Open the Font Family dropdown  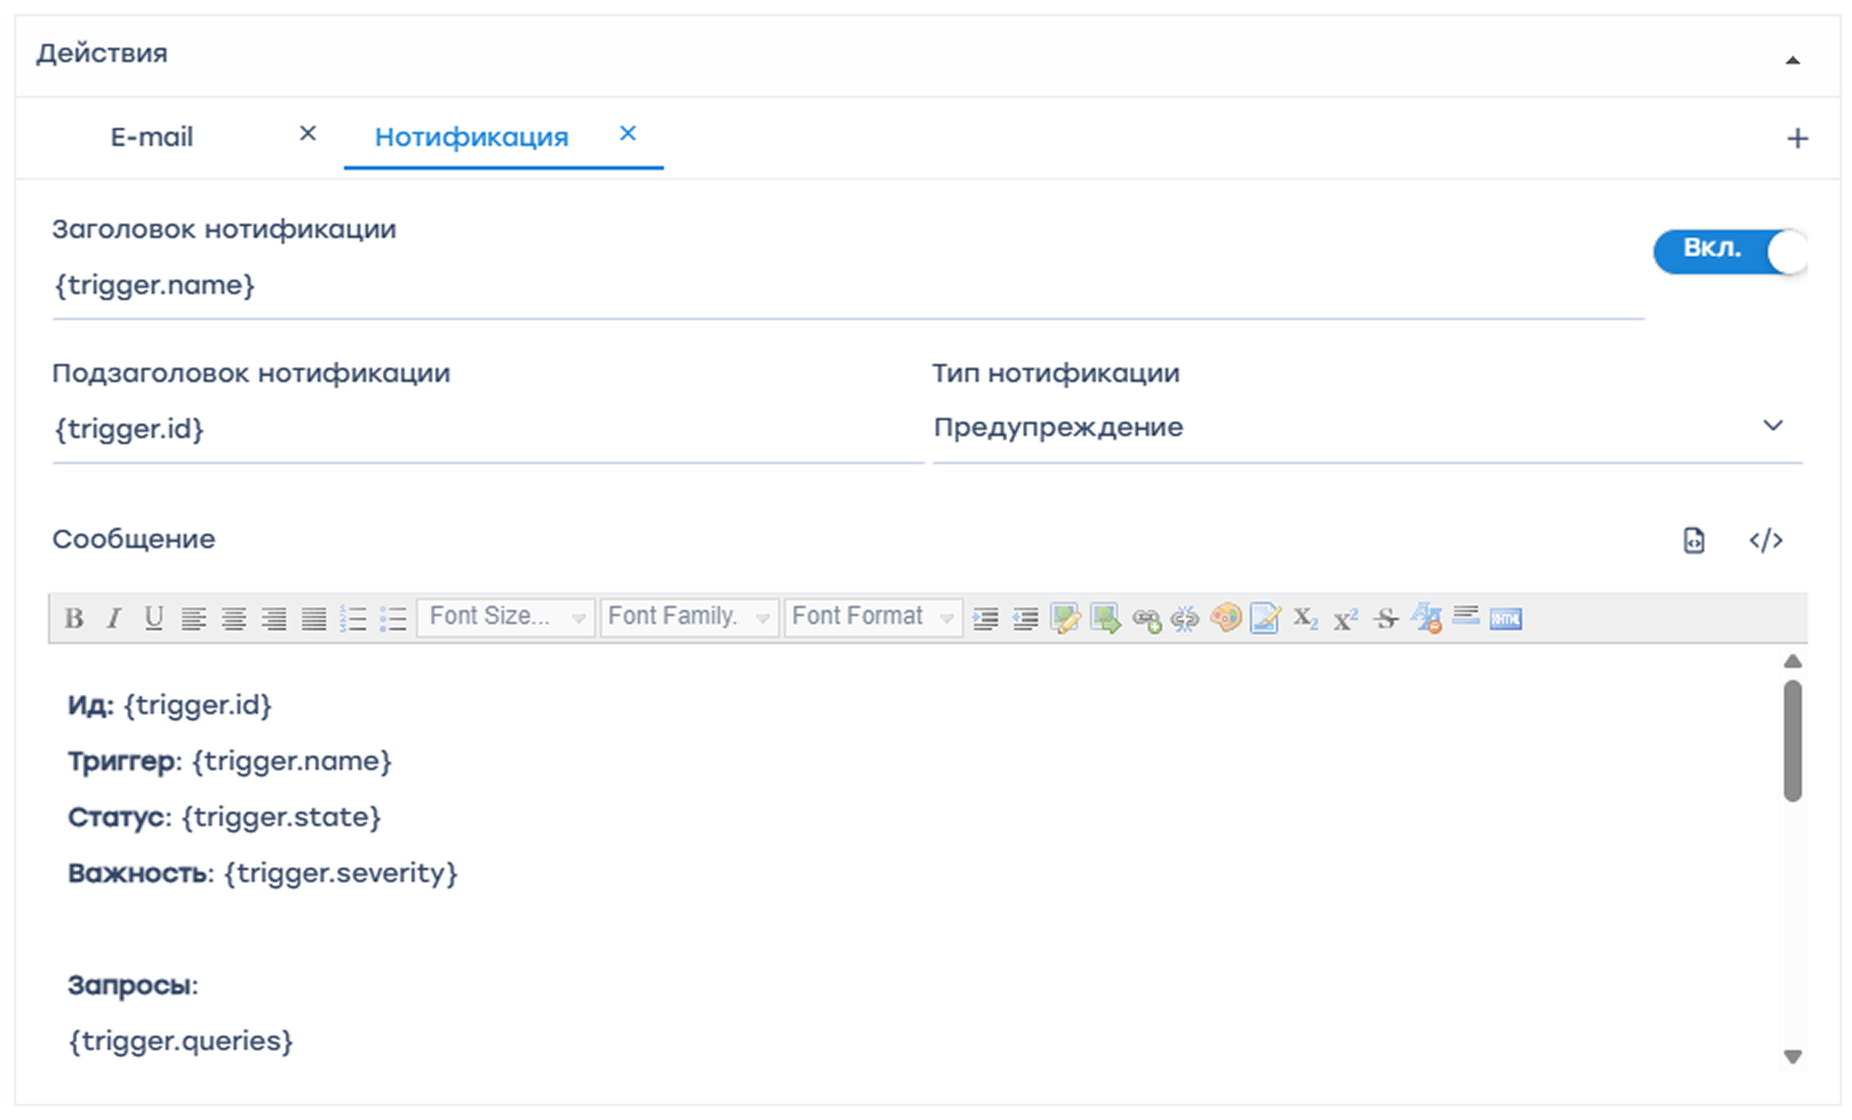click(689, 618)
